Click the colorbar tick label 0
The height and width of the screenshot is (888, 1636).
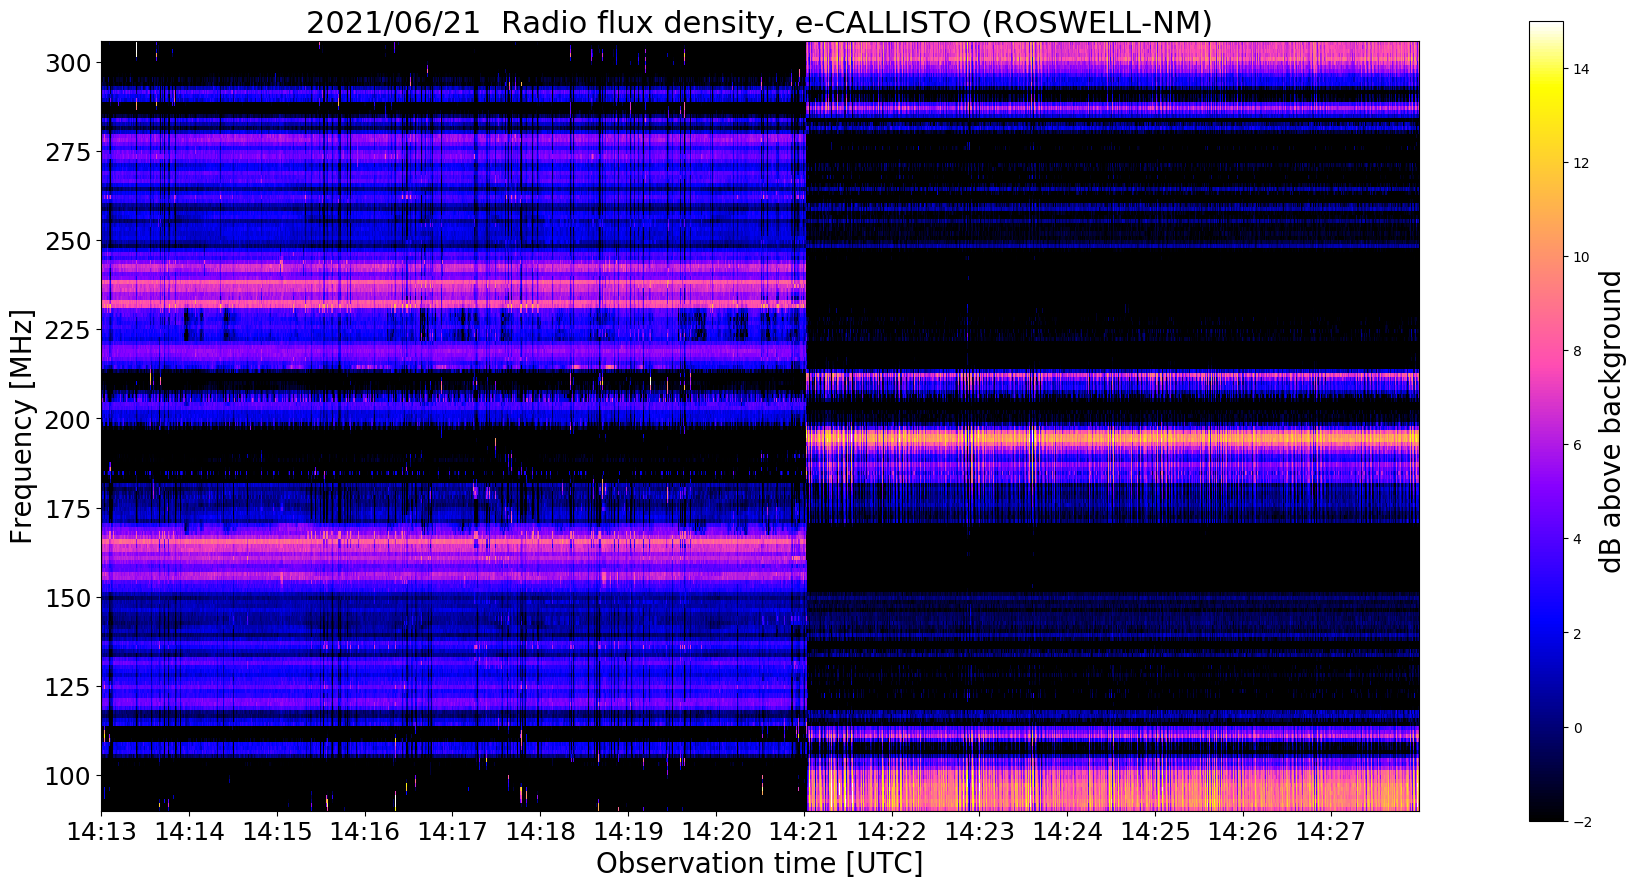pos(1577,727)
